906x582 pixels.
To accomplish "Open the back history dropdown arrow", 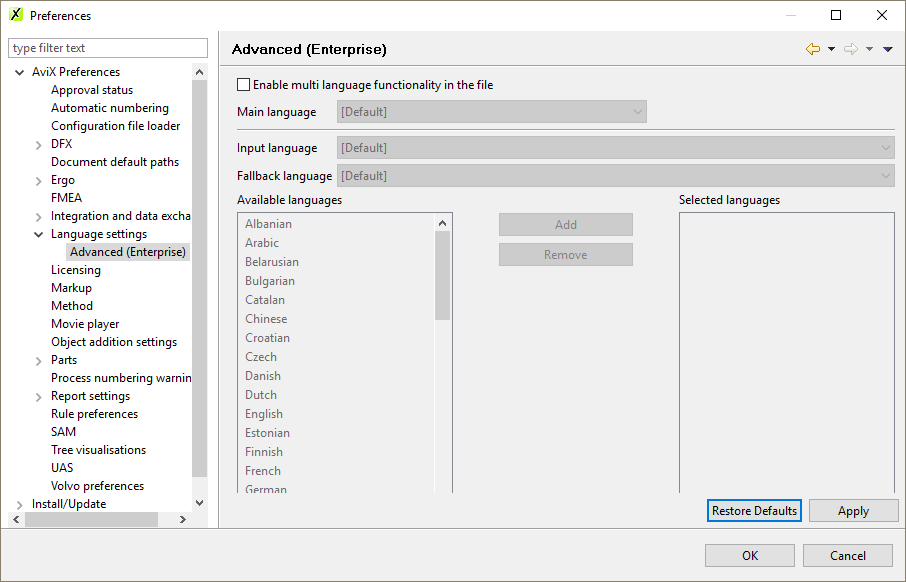I will tap(831, 49).
